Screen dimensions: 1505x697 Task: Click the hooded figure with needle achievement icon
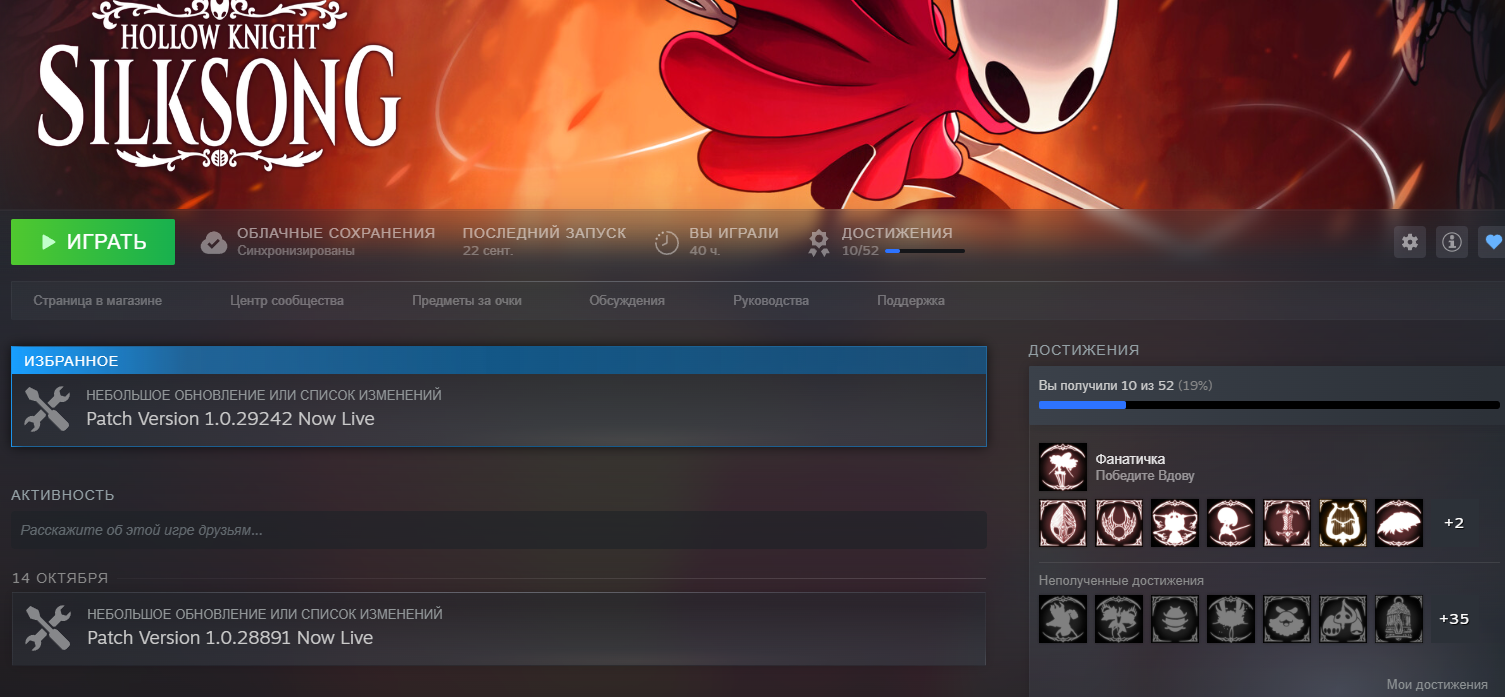tap(1231, 523)
